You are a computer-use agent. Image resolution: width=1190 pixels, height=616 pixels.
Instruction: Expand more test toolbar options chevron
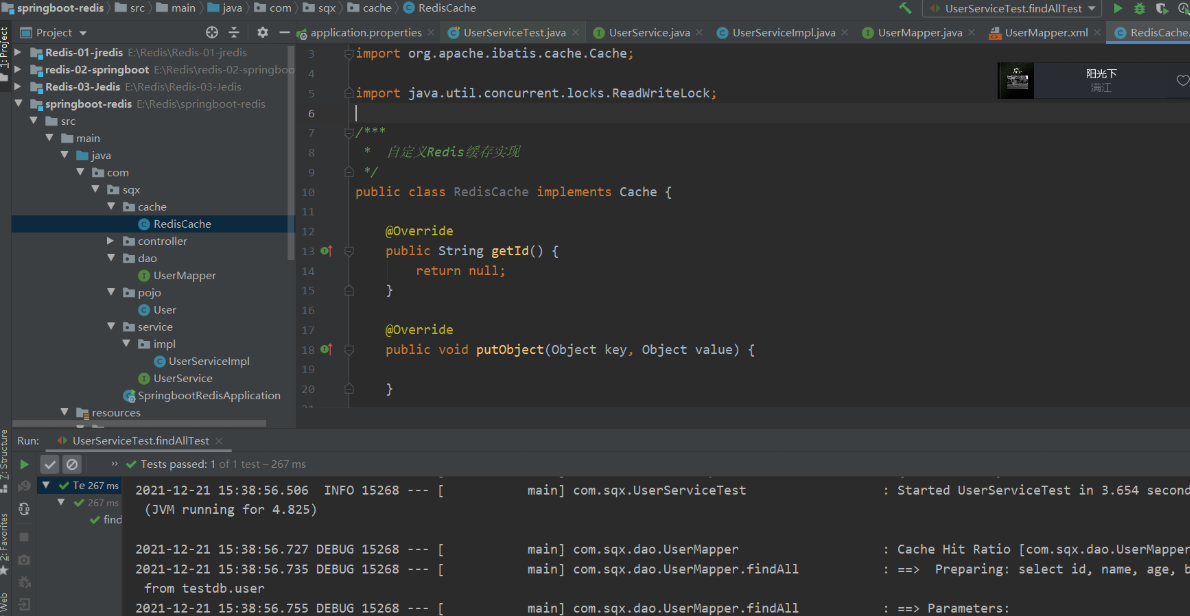click(x=115, y=464)
